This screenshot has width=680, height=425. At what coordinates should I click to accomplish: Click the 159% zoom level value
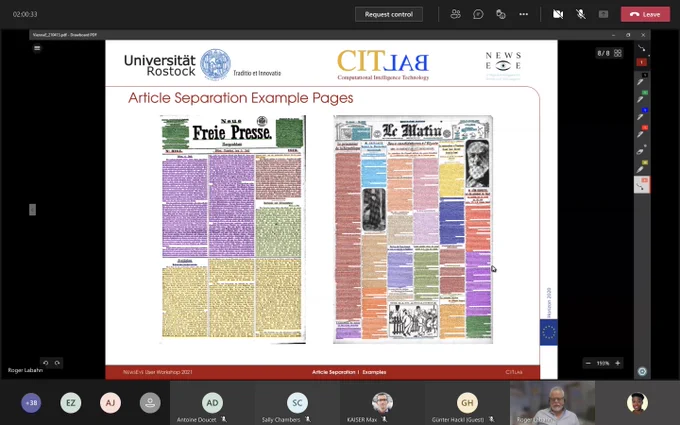[x=603, y=363]
